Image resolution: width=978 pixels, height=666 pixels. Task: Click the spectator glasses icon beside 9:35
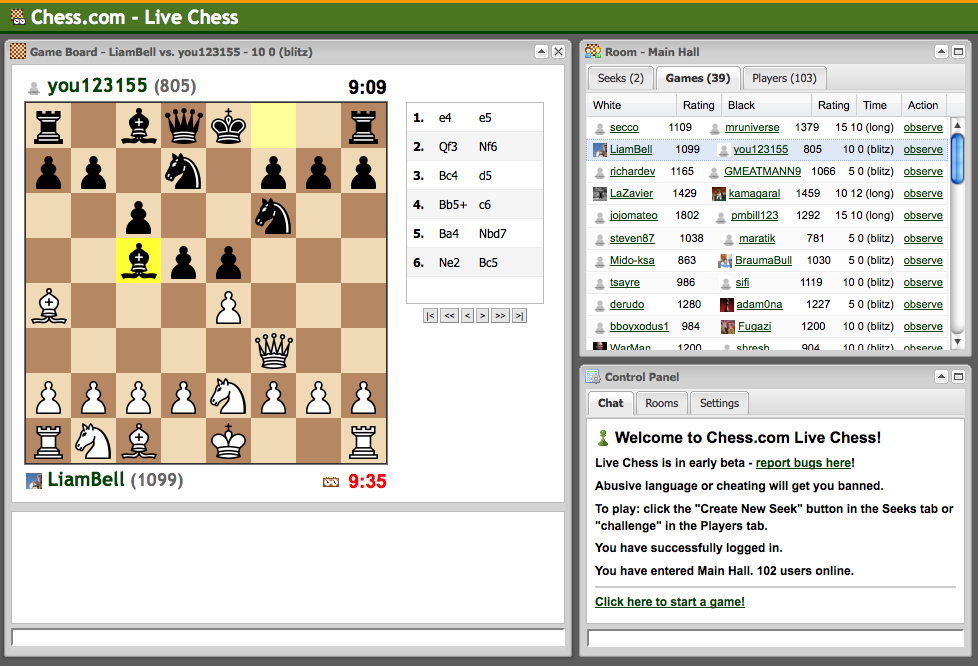point(331,482)
